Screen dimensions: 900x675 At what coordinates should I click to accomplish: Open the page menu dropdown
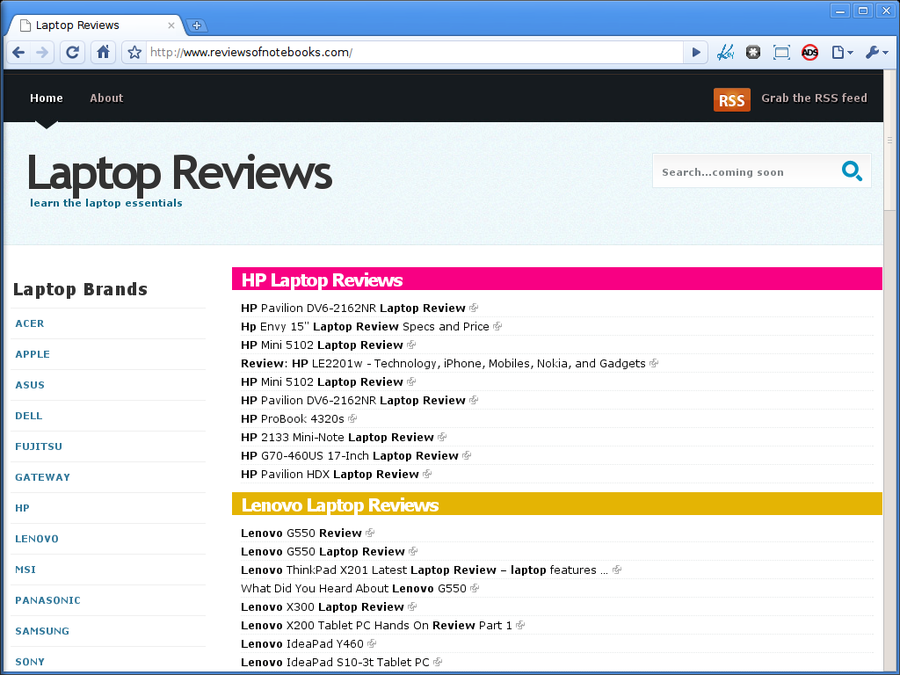(x=842, y=53)
